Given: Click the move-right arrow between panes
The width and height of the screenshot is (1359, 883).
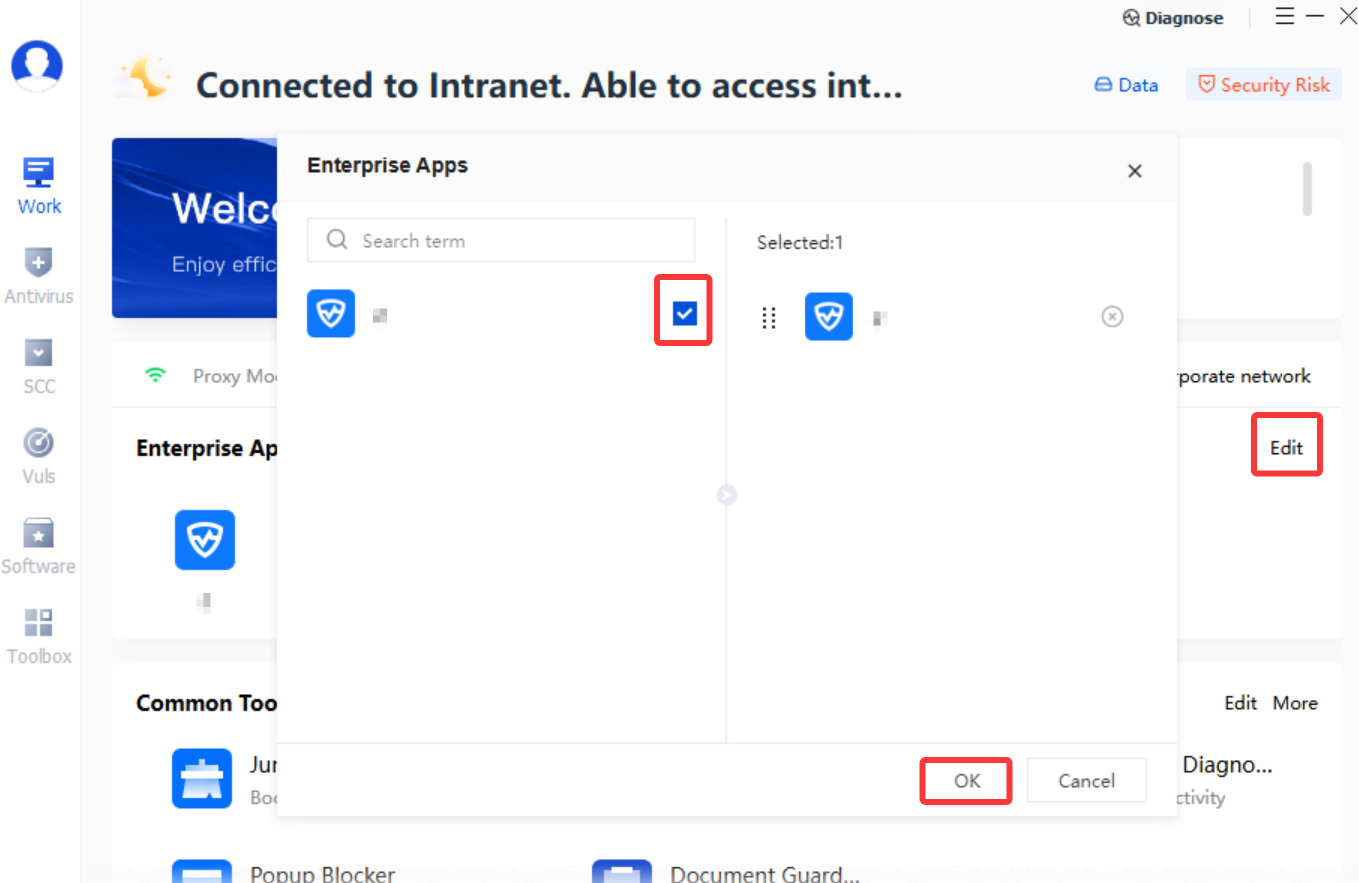Looking at the screenshot, I should point(727,494).
